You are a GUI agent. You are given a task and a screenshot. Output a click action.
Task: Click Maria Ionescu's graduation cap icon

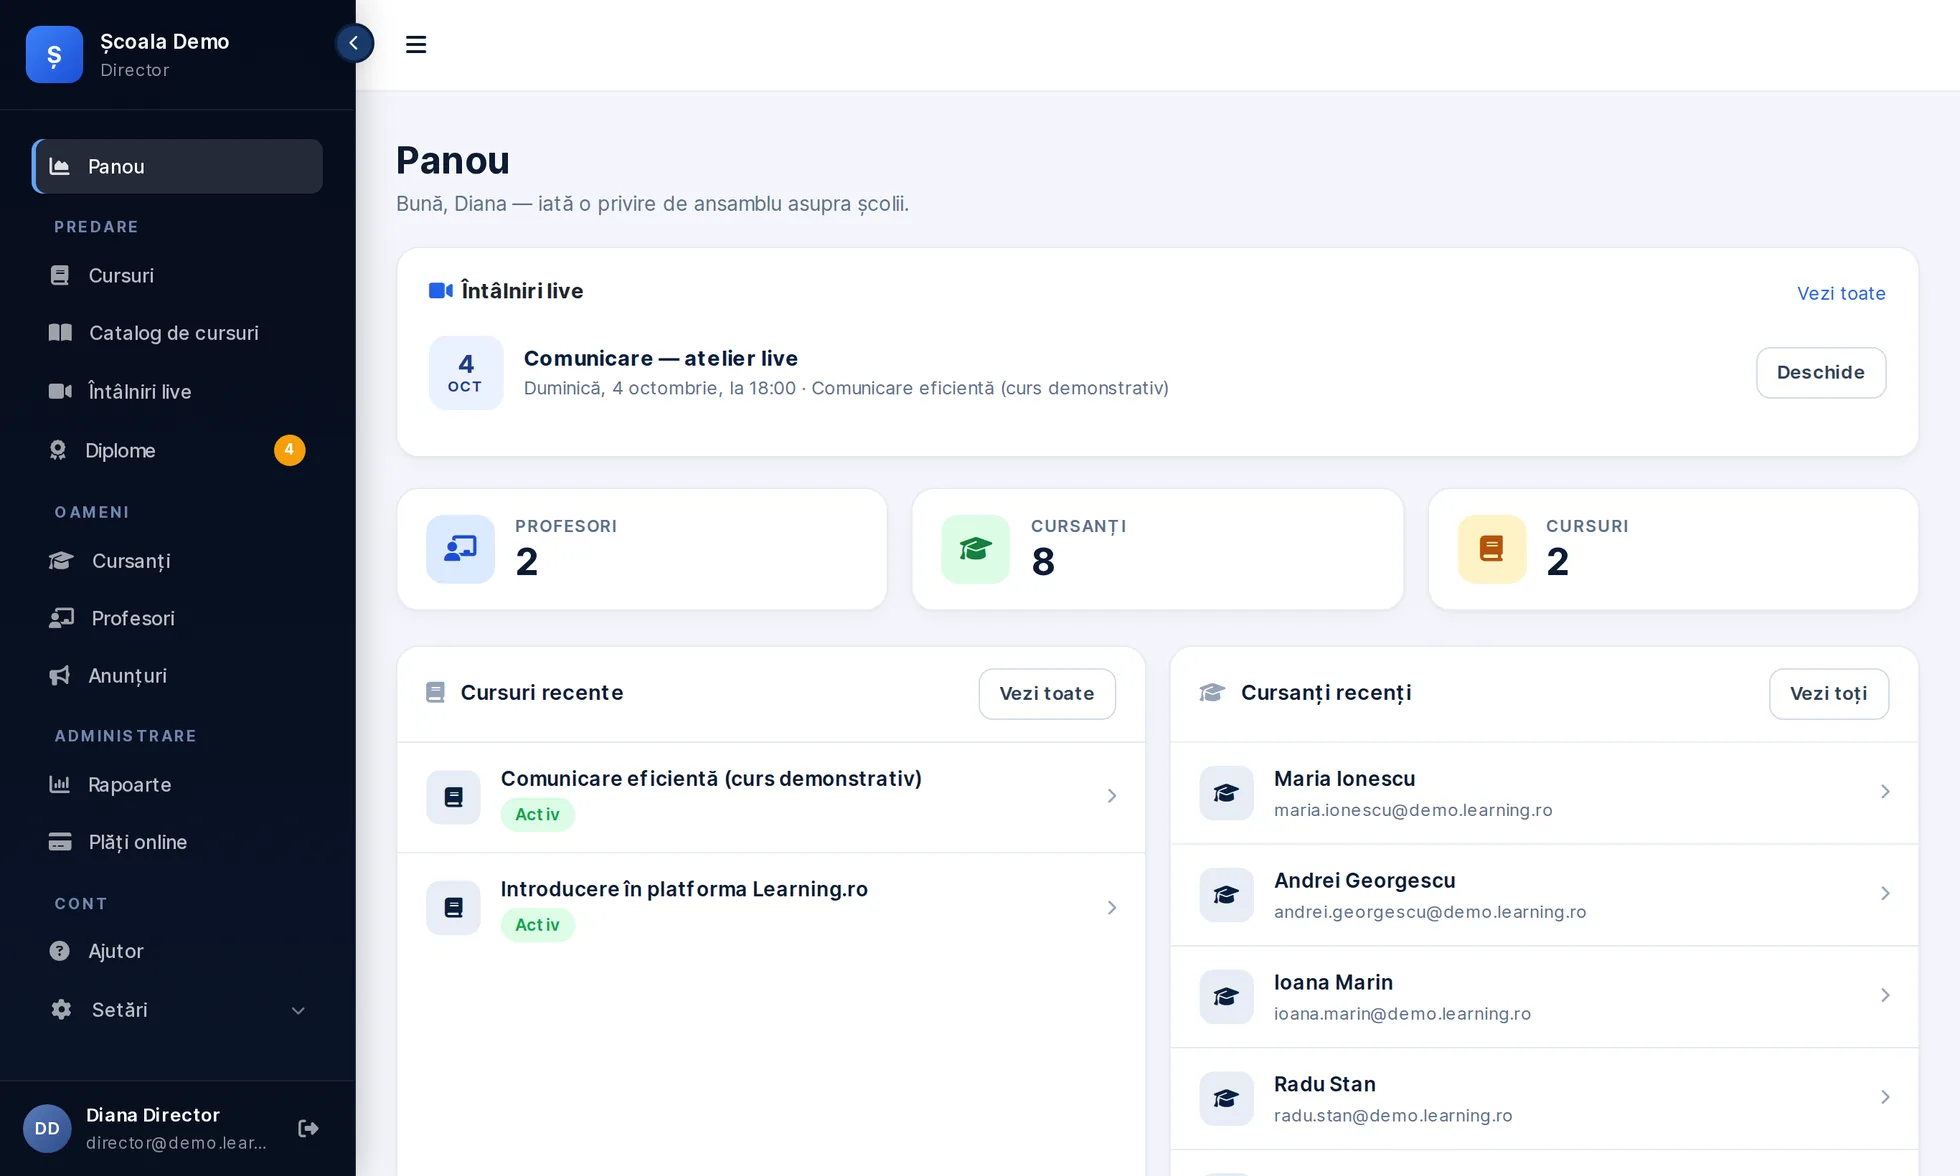click(x=1226, y=793)
